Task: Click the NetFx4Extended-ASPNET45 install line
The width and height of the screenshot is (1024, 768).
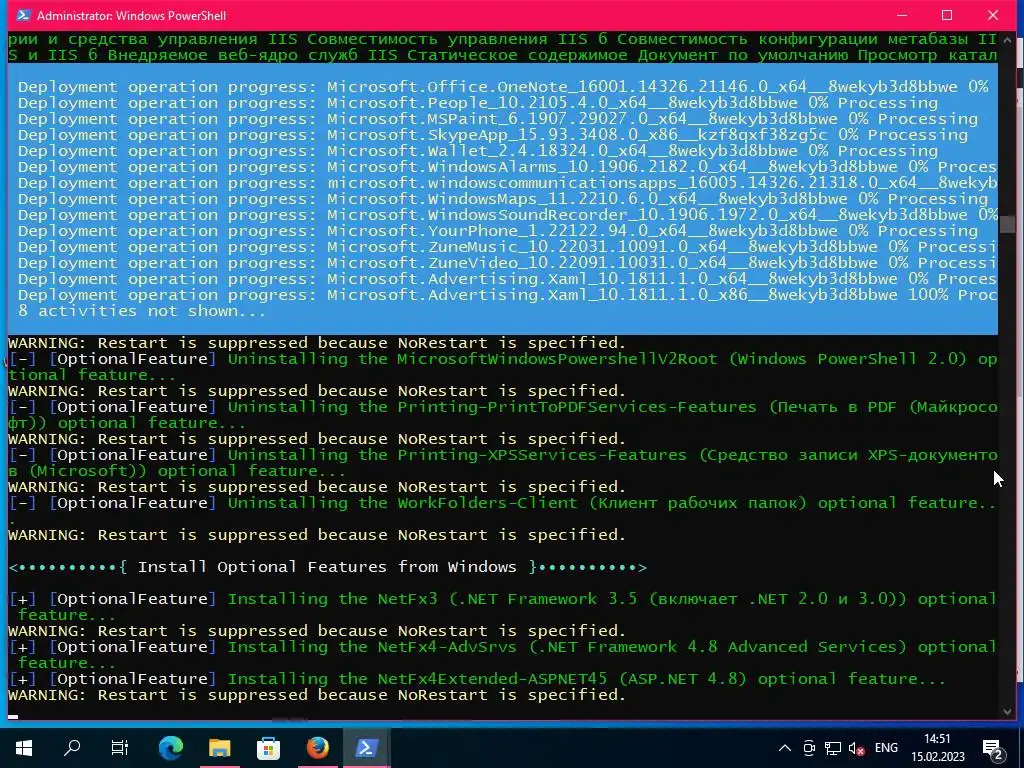Action: 477,679
